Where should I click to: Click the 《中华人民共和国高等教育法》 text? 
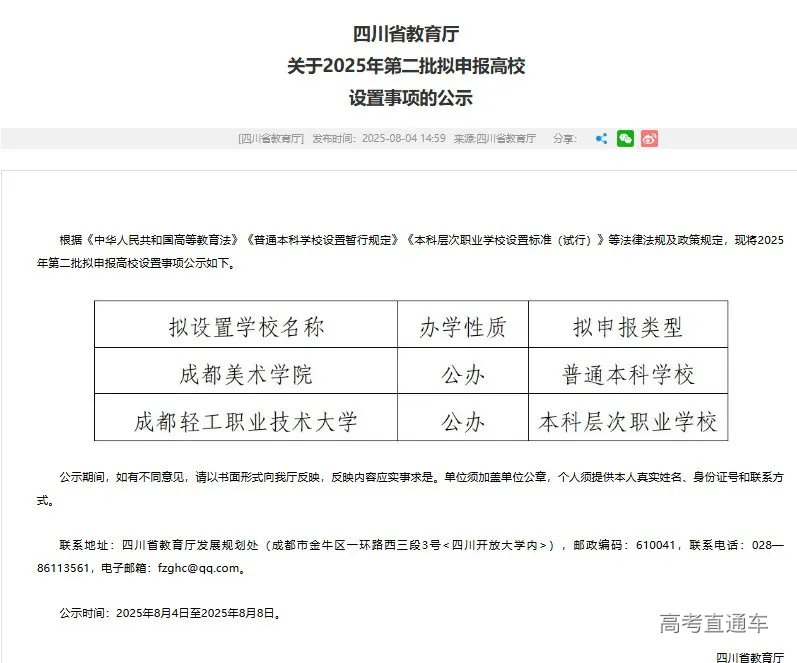click(163, 239)
